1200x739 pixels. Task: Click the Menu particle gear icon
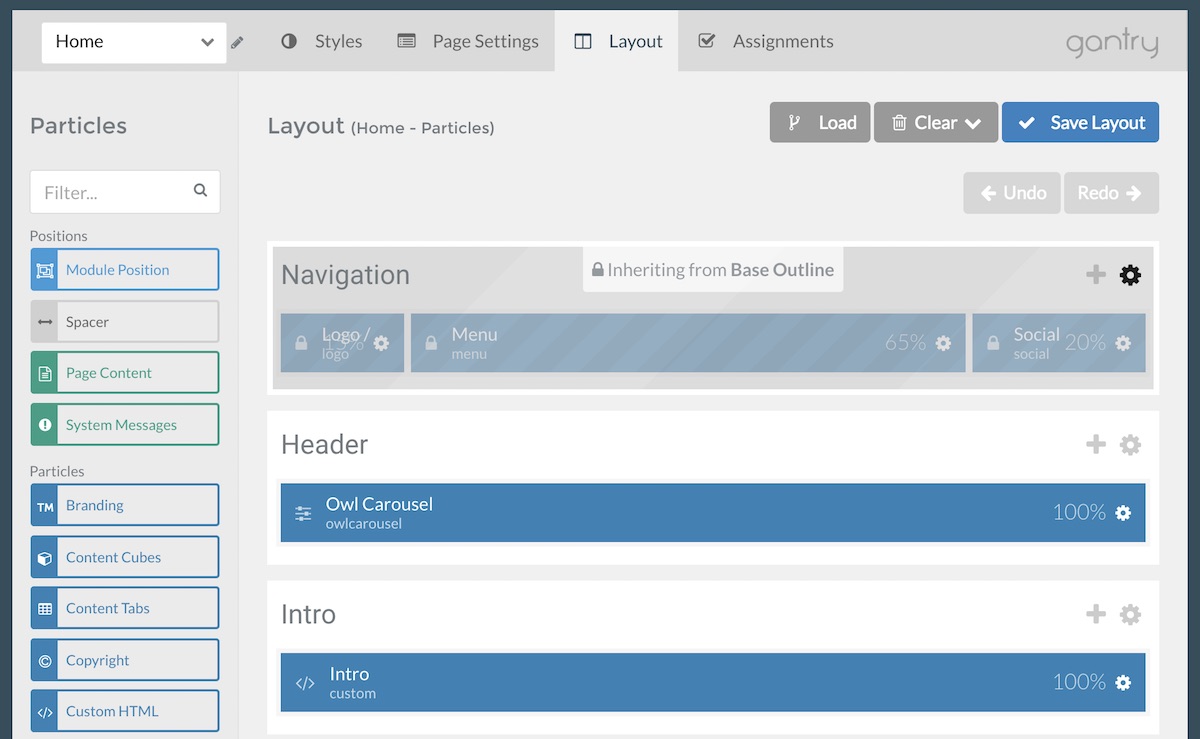coord(943,343)
